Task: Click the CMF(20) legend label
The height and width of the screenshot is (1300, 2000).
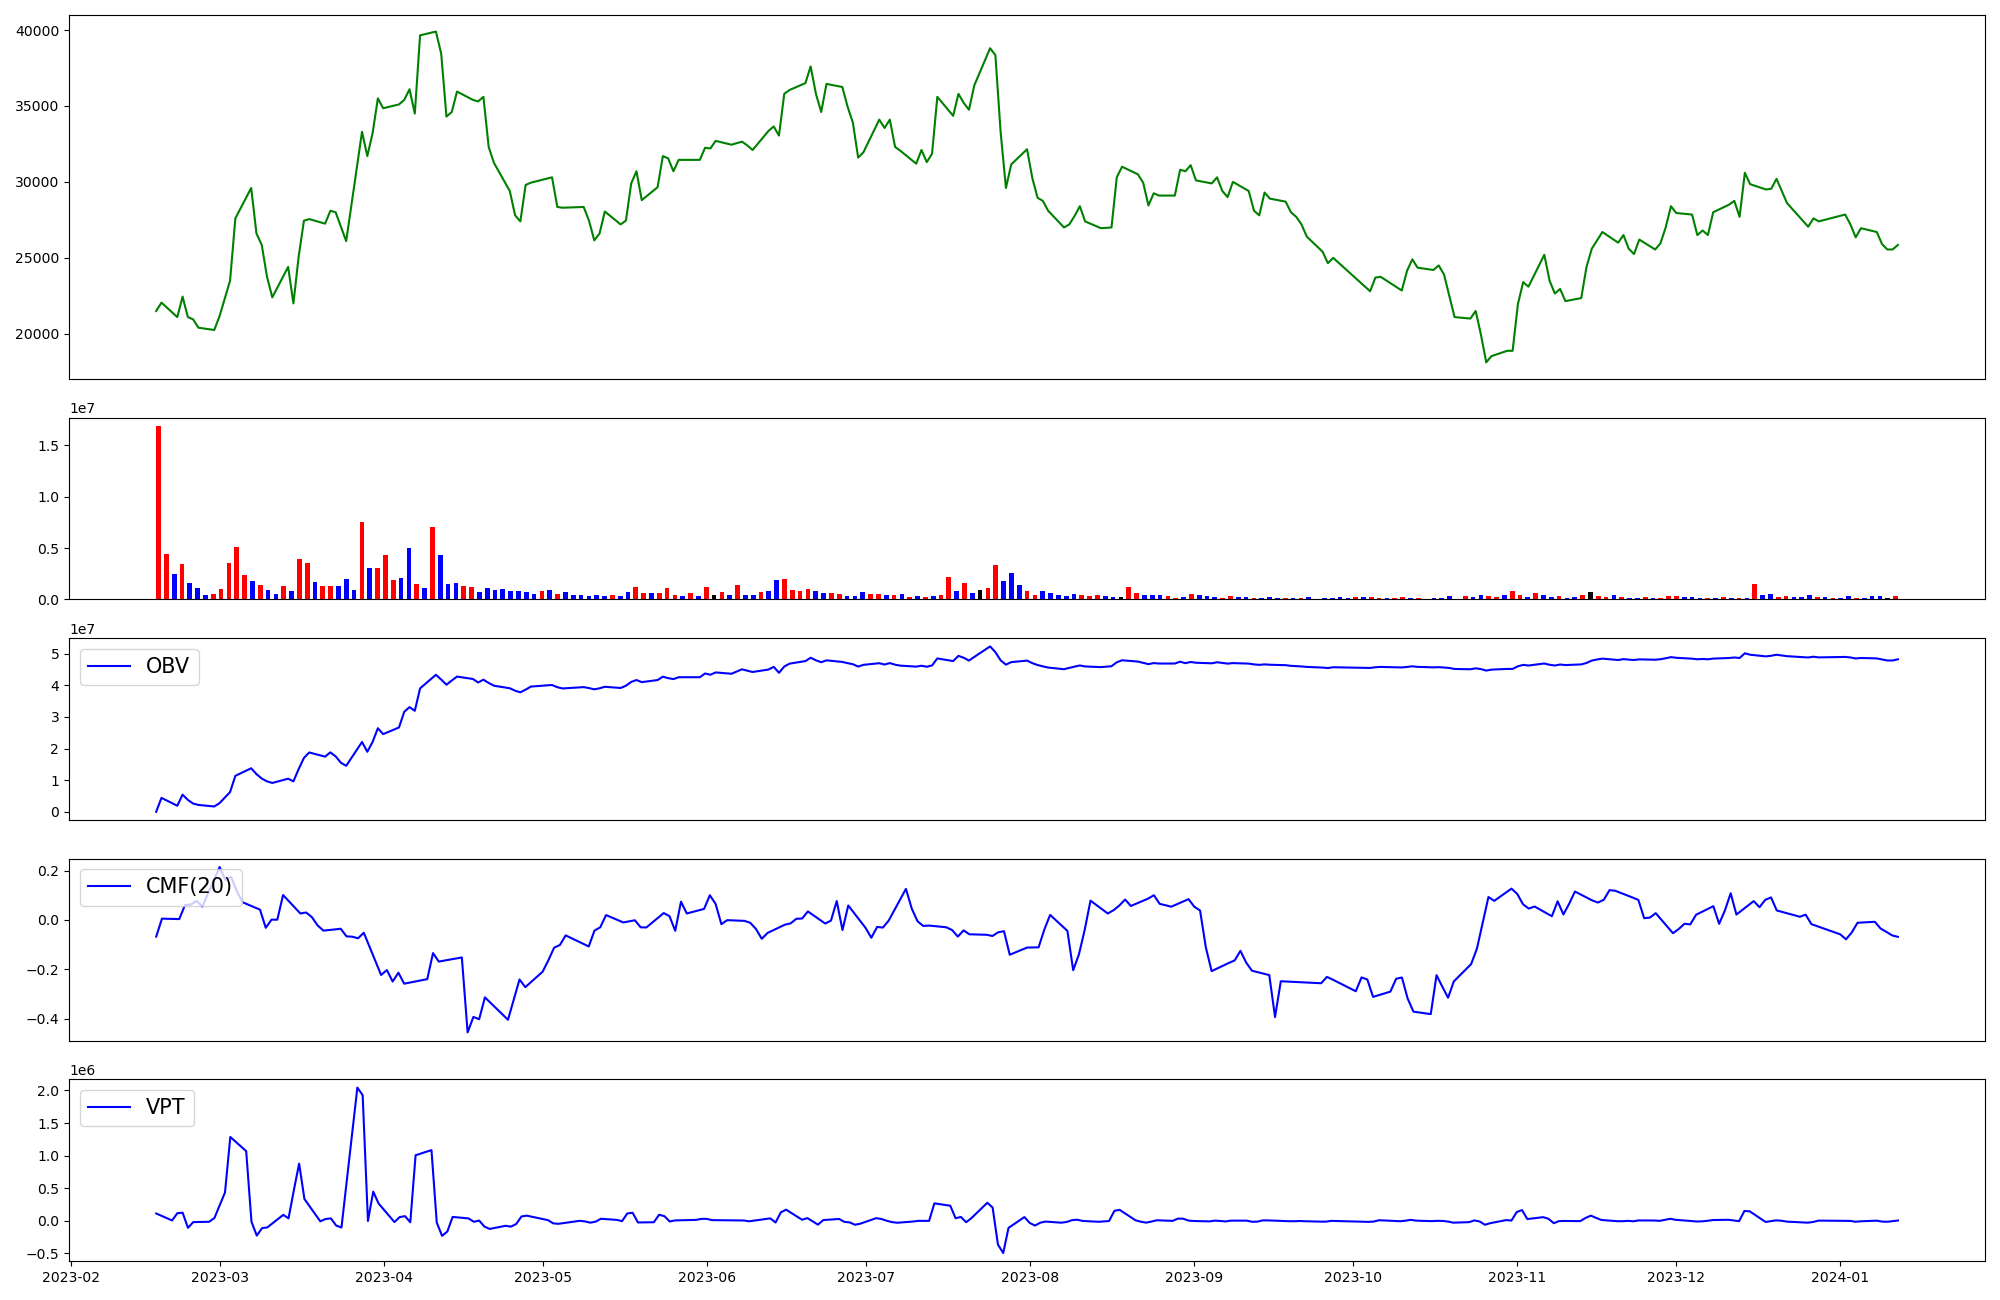Action: (x=188, y=886)
